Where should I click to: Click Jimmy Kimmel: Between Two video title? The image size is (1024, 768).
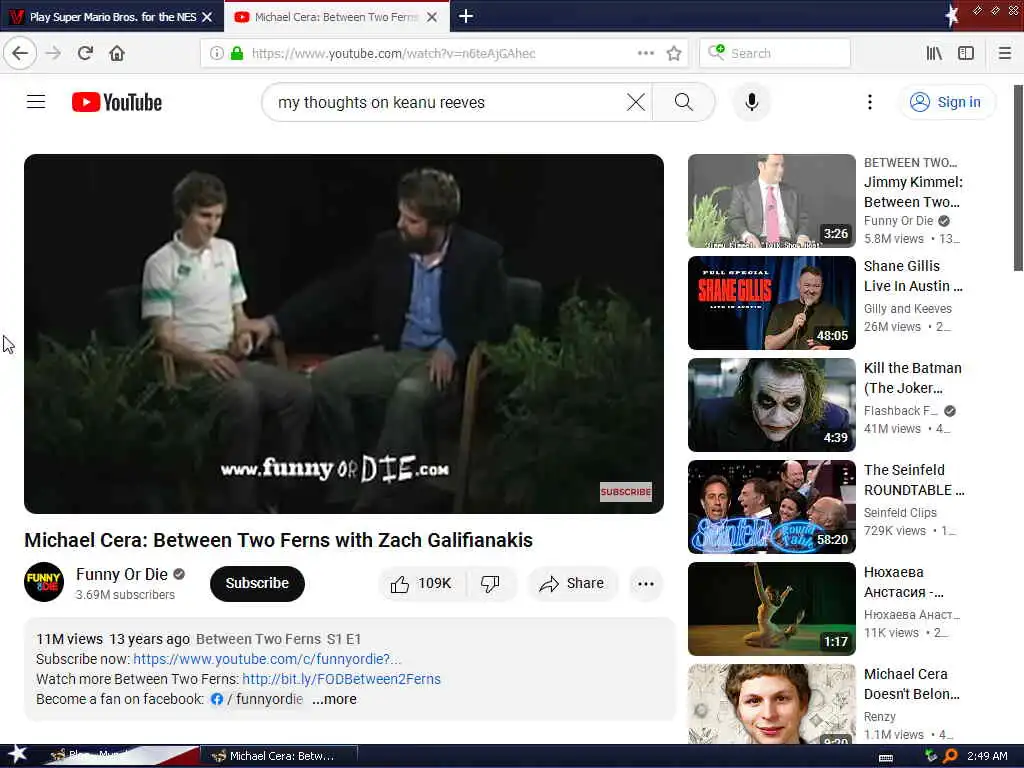click(913, 192)
